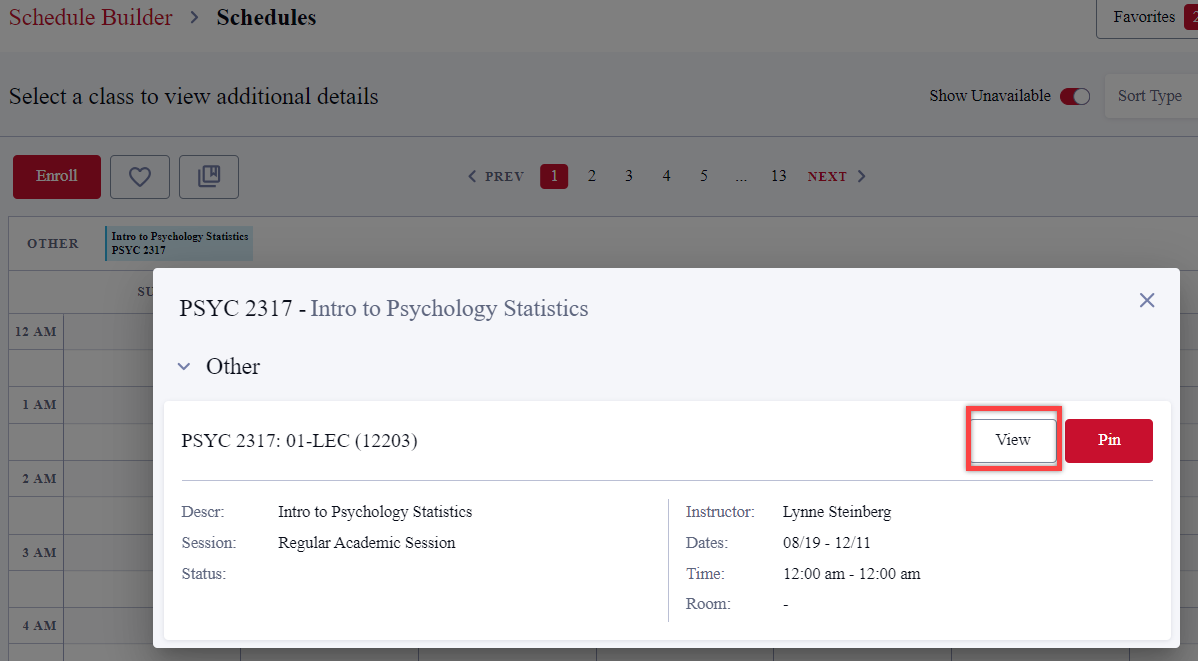The image size is (1198, 661).
Task: Close the PSYC 2317 details dialog
Action: [1147, 300]
